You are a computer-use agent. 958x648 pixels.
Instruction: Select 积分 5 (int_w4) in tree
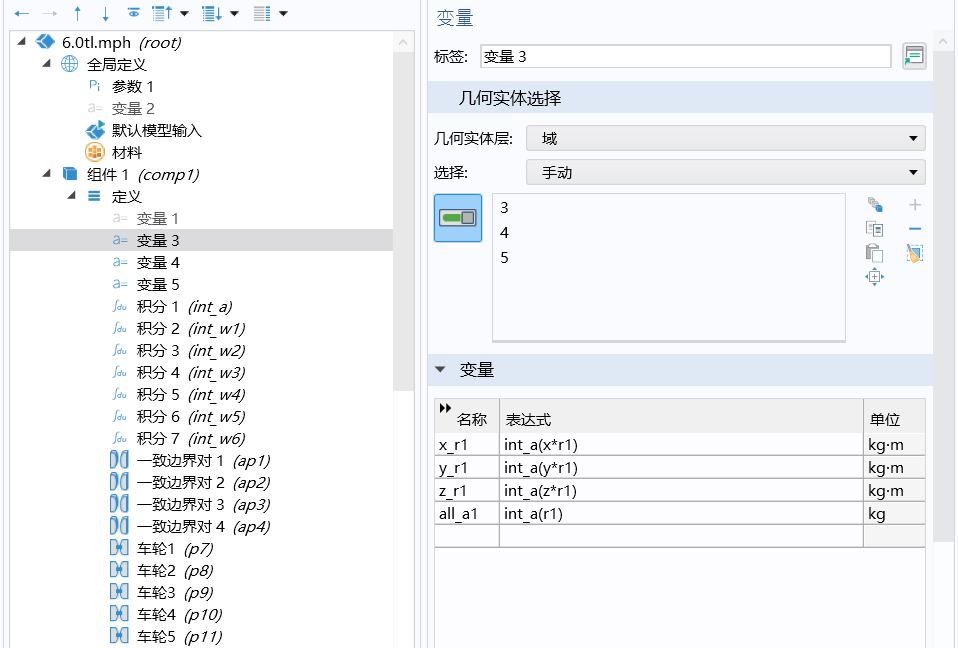click(191, 395)
